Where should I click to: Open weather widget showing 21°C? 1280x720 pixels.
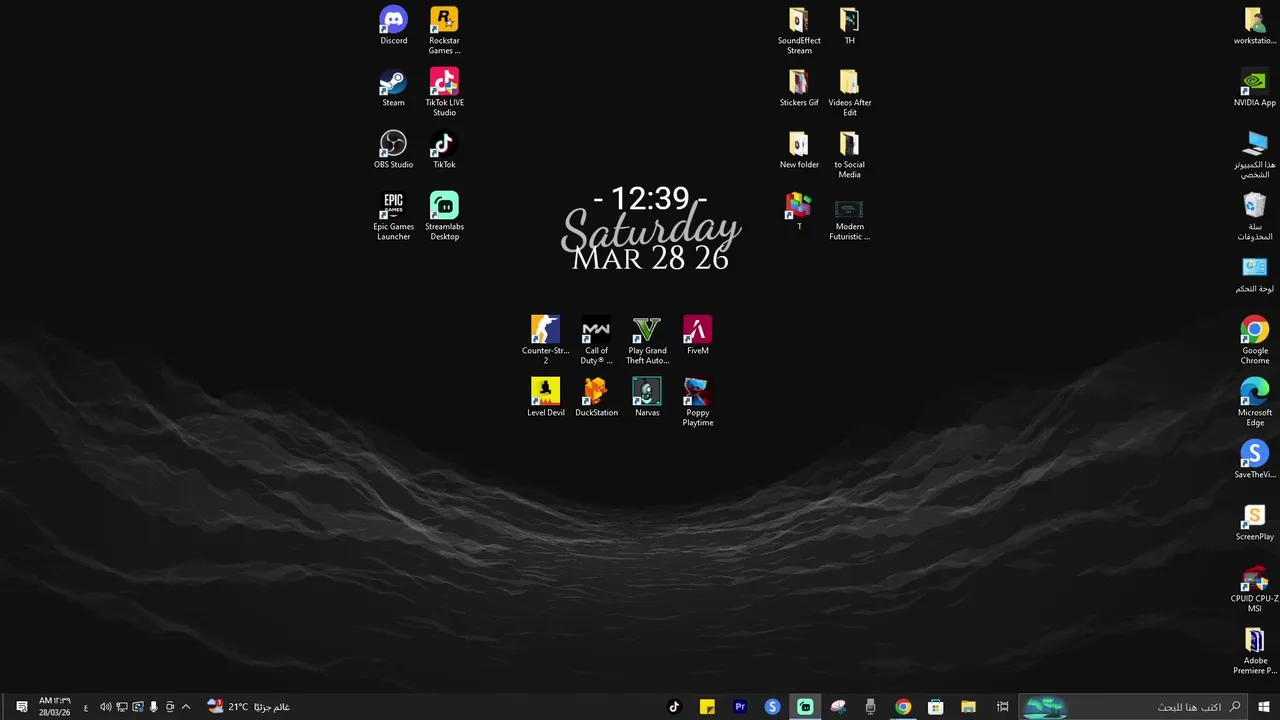[x=248, y=707]
